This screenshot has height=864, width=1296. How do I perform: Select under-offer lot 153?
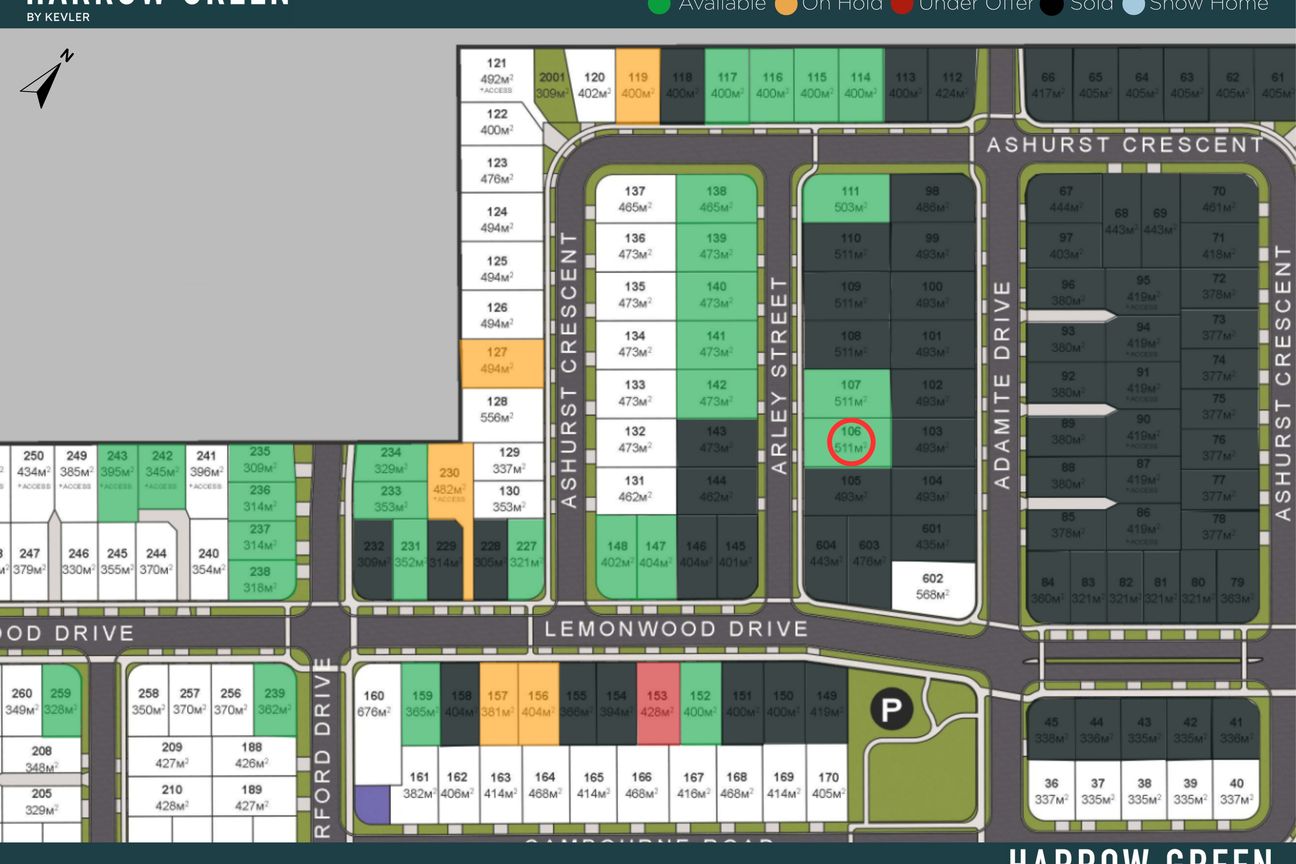tap(657, 704)
